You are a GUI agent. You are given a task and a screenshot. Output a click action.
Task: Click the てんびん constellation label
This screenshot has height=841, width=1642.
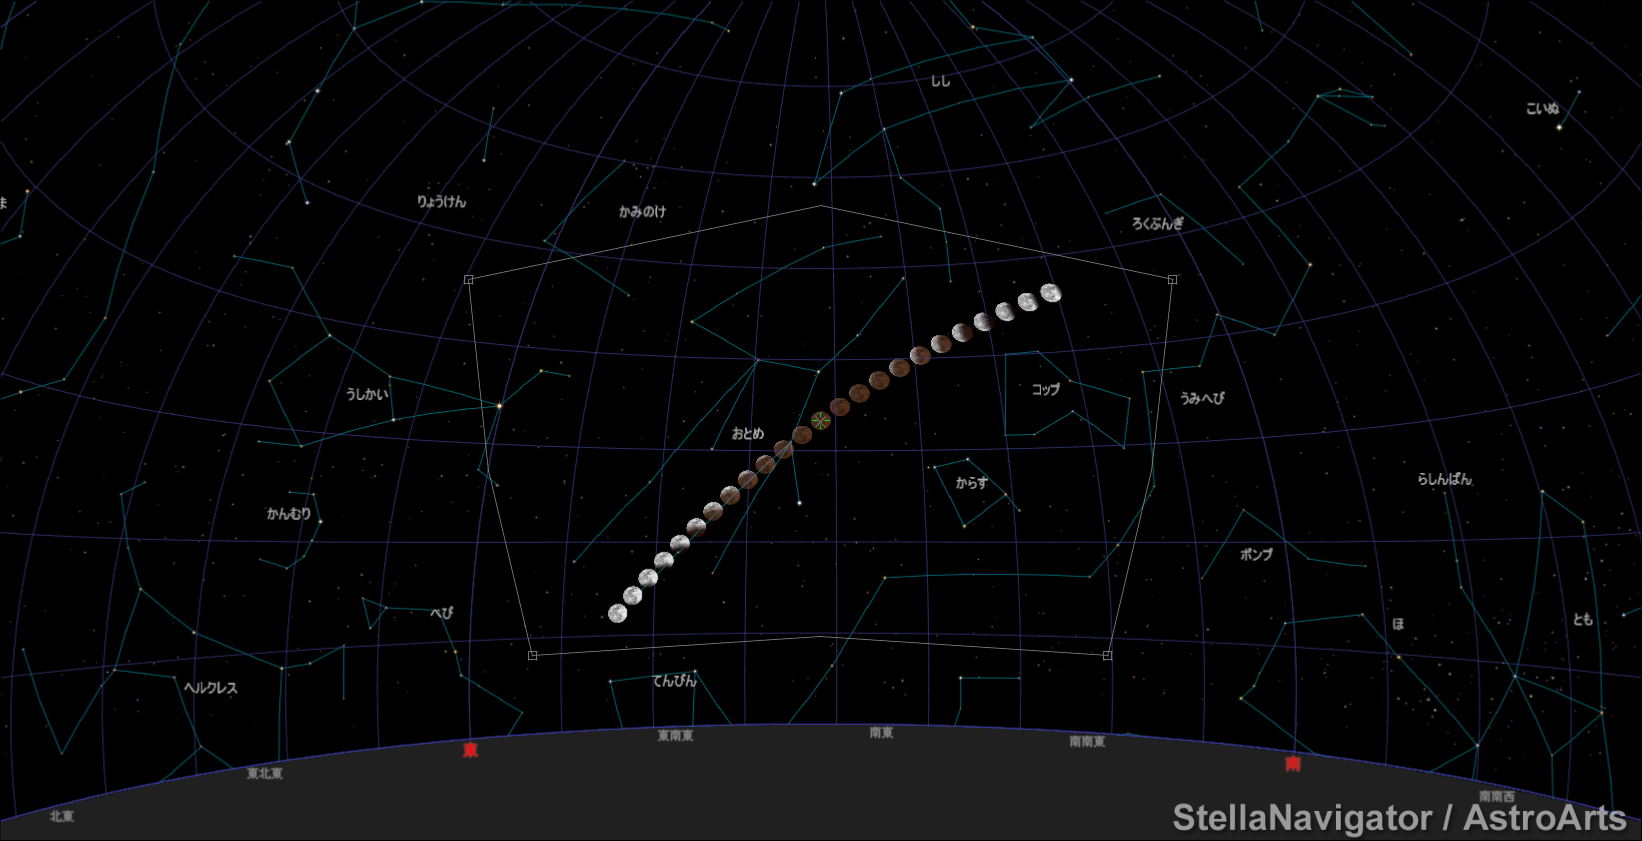point(674,681)
